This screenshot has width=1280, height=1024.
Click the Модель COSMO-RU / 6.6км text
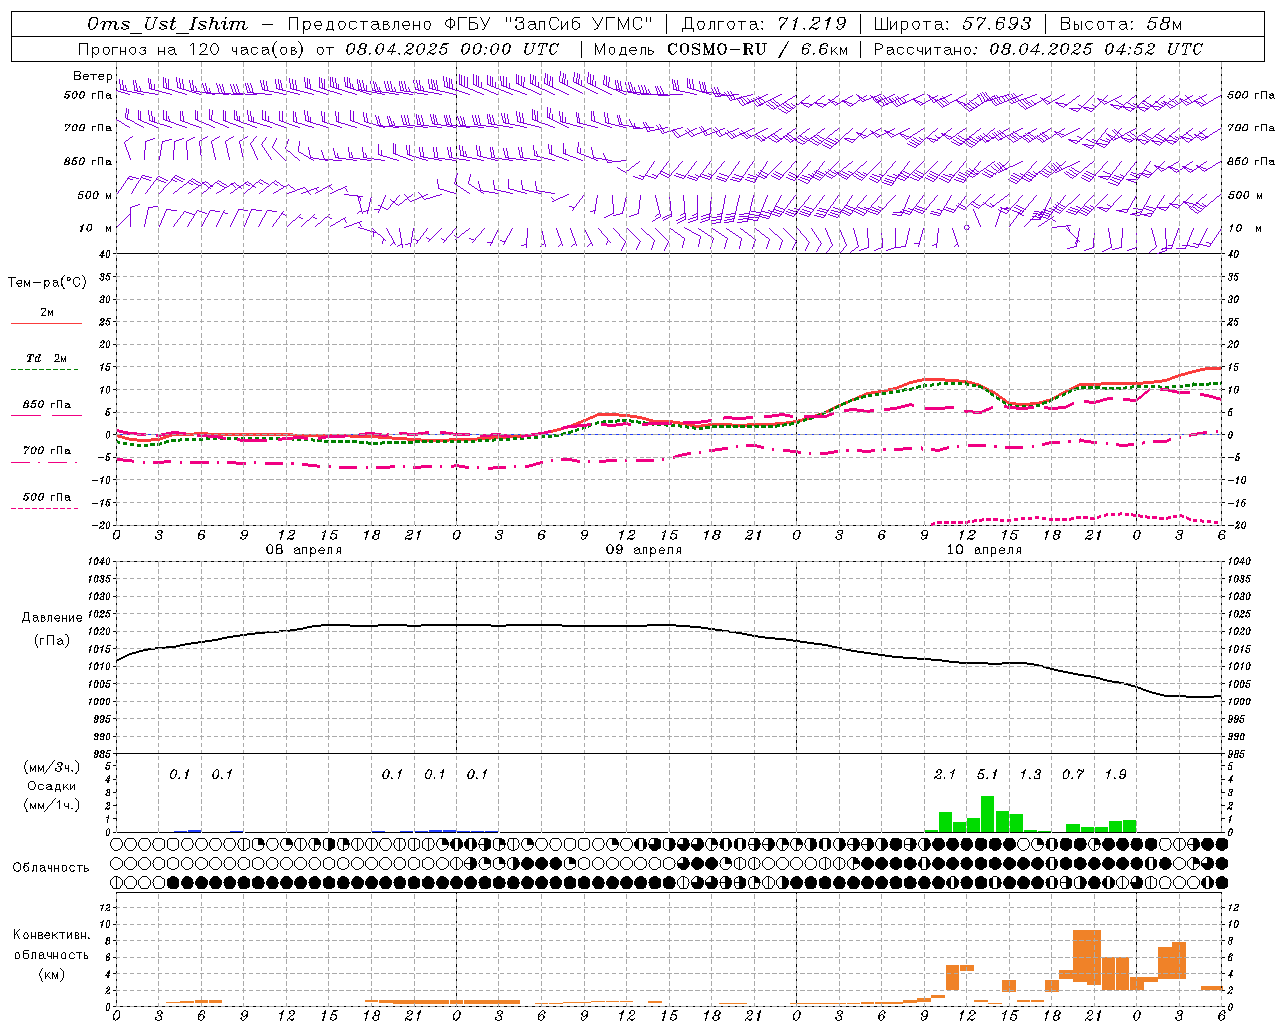click(721, 49)
